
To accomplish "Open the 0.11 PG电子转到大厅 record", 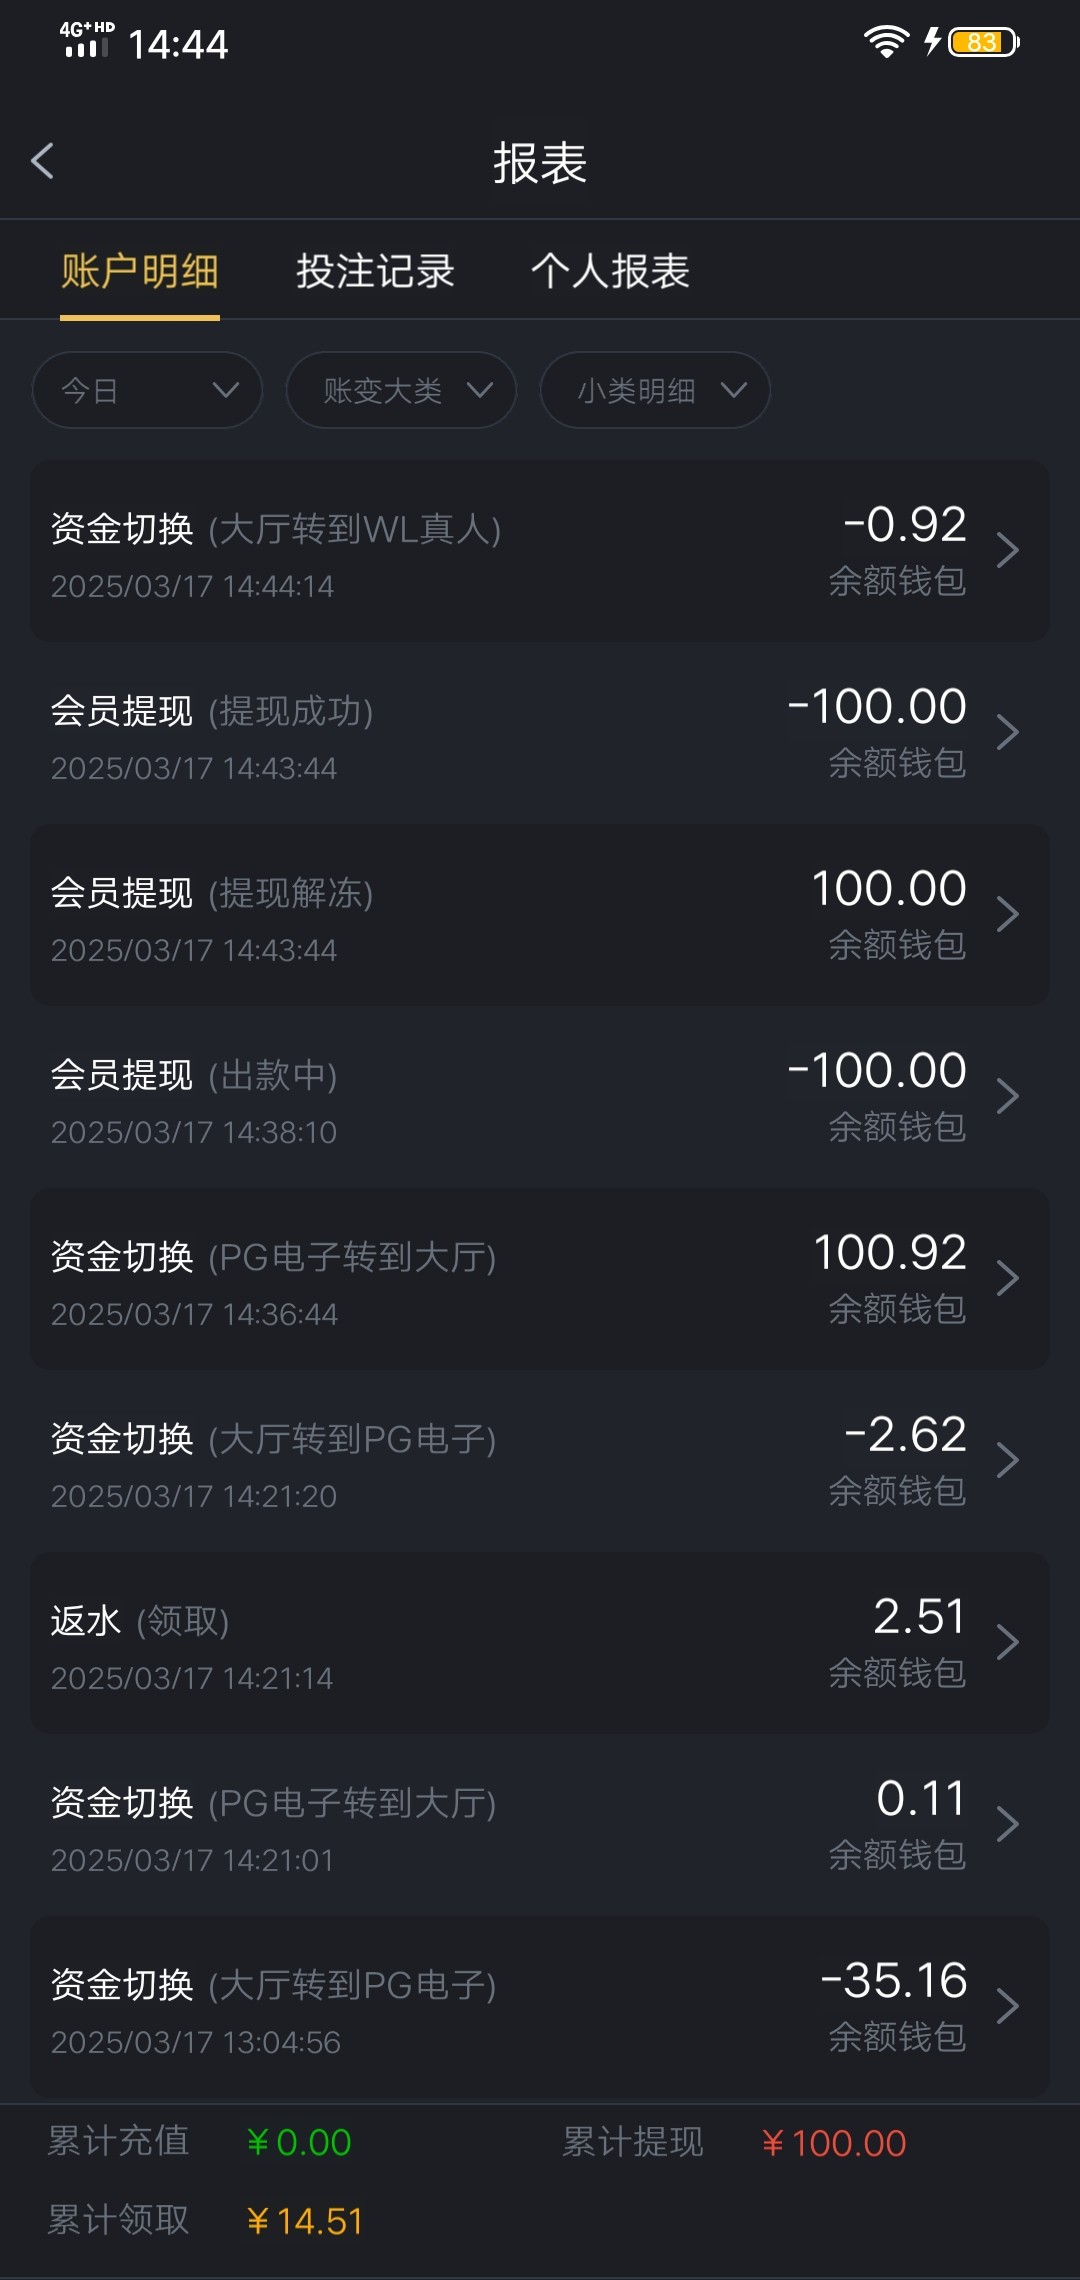I will tap(540, 1825).
